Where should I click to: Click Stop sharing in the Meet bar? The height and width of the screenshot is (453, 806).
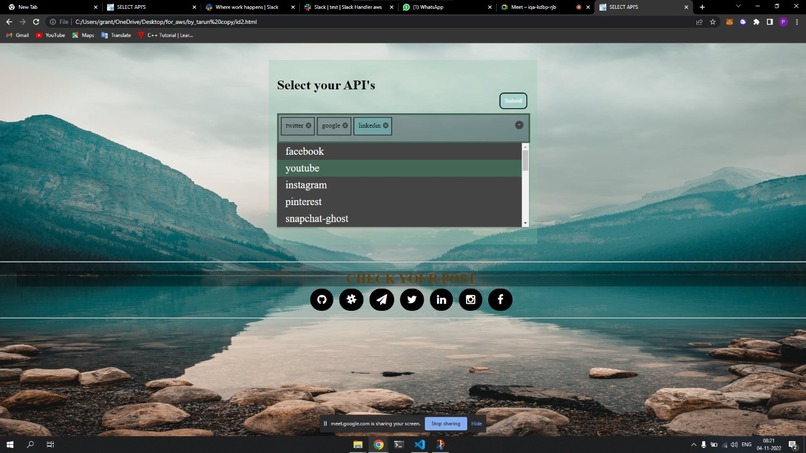point(446,424)
